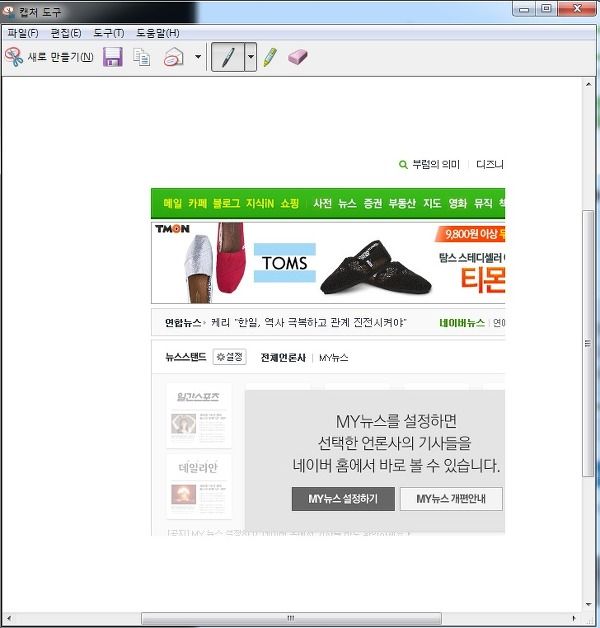This screenshot has height=628, width=600.
Task: Click the green search magnifier icon
Action: [x=403, y=165]
